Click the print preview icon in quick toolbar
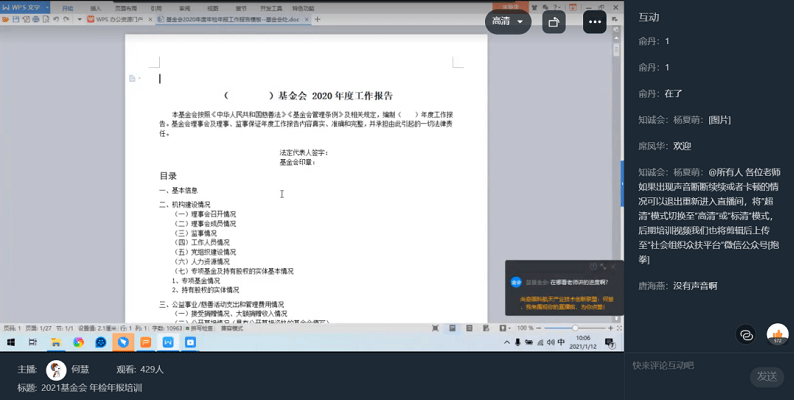Screen dimensions: 794x400 tap(46, 19)
